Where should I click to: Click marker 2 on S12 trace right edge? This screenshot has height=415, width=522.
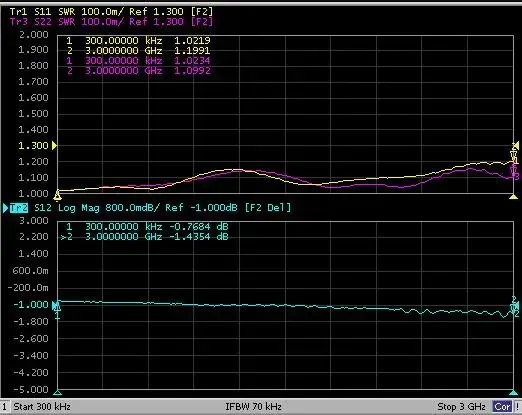pyautogui.click(x=514, y=307)
